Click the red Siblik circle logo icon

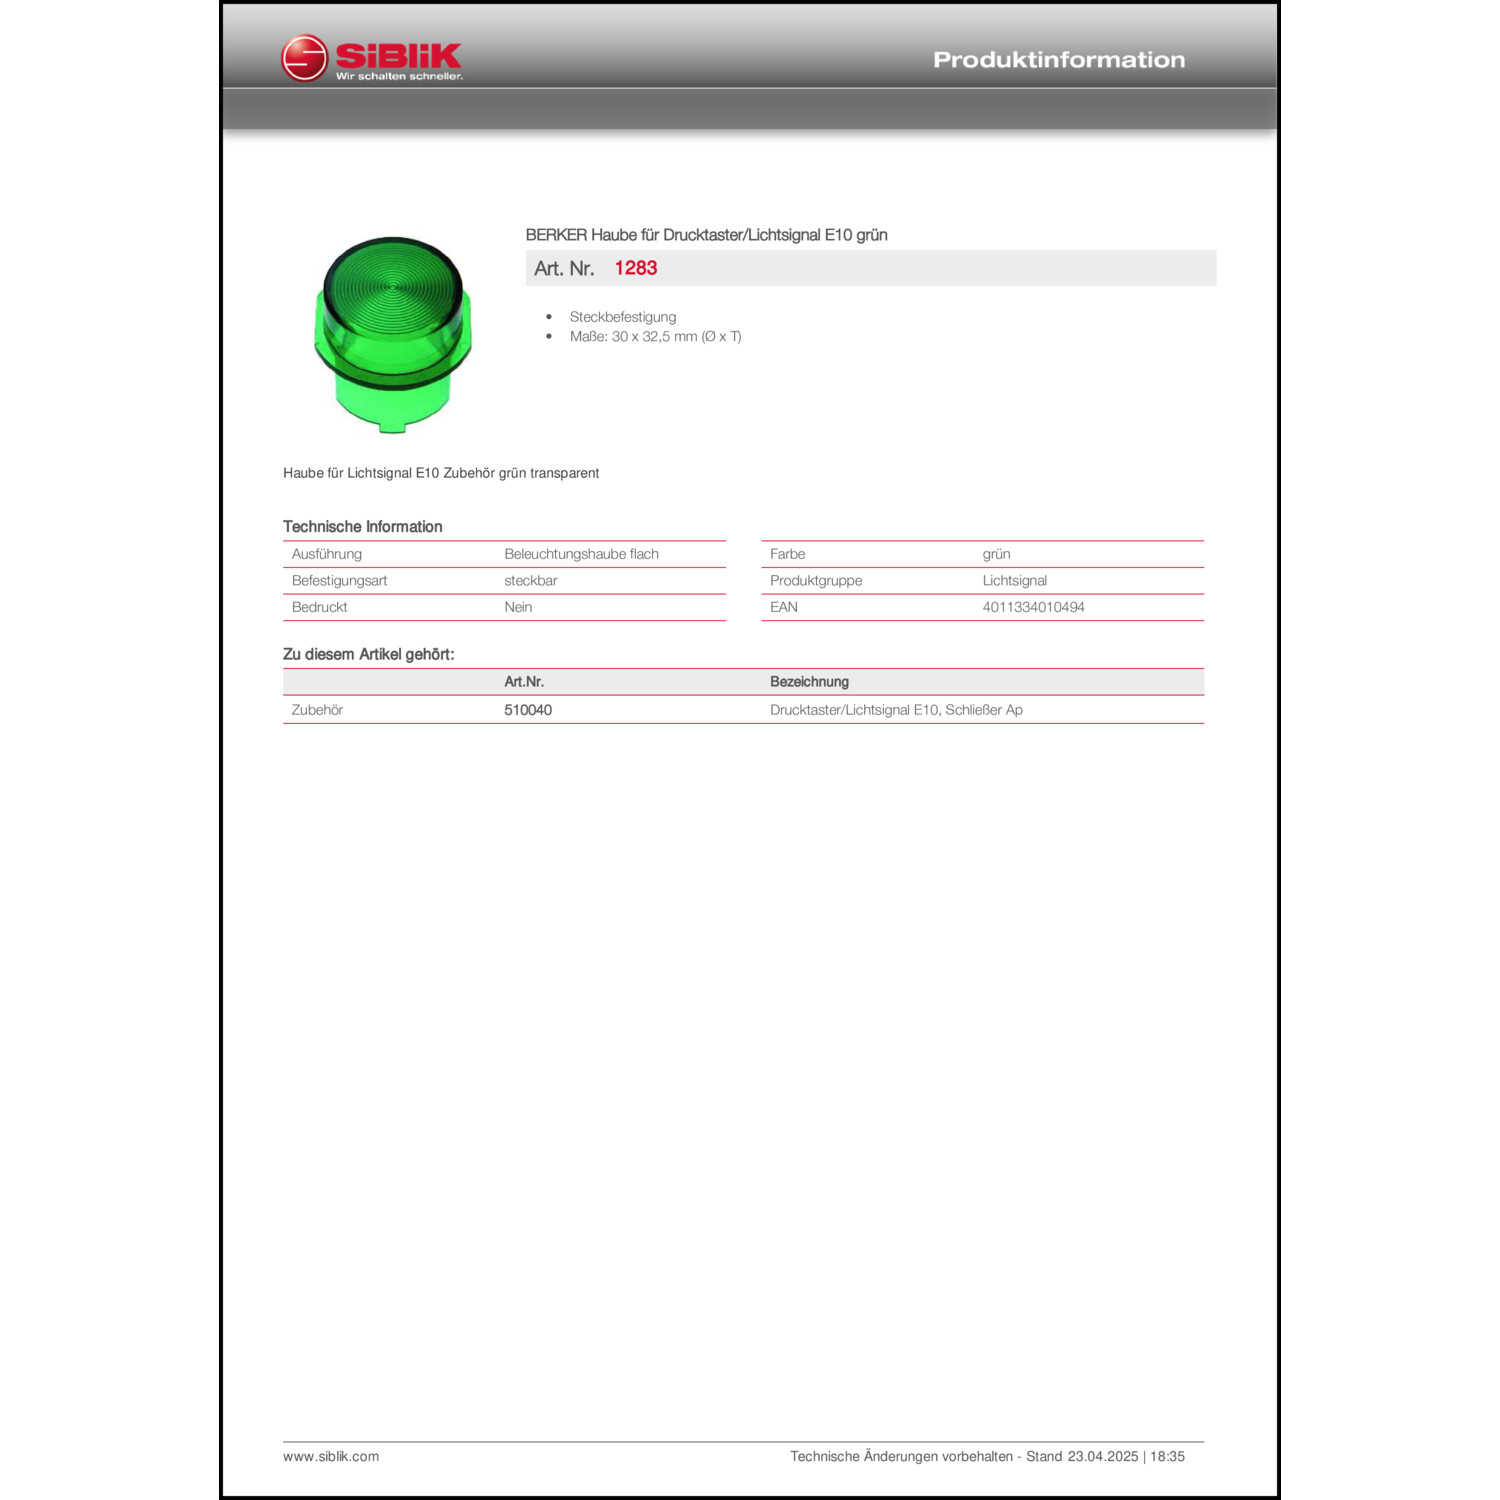pos(304,58)
